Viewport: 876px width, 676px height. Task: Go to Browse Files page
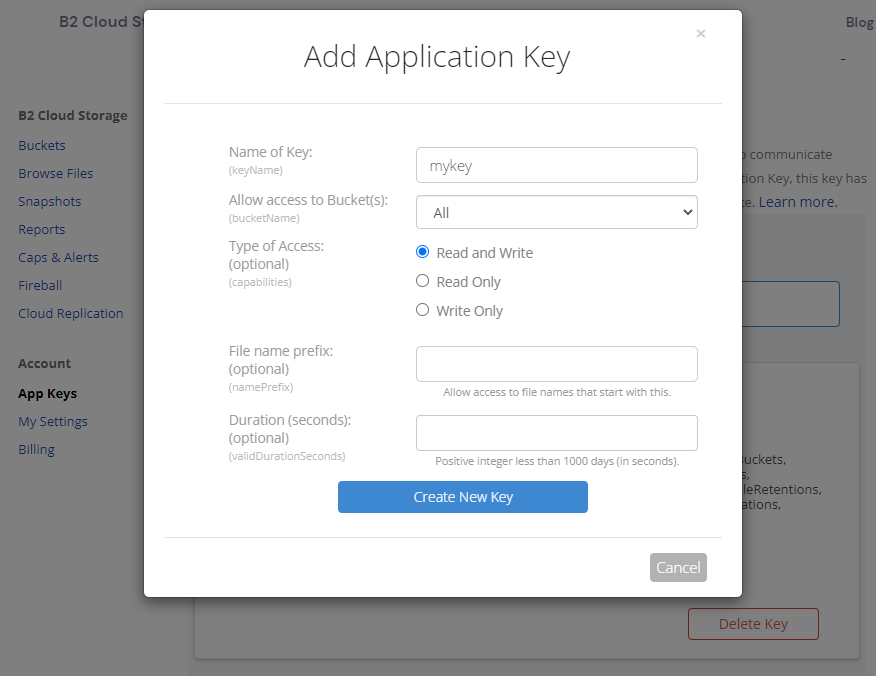[x=56, y=173]
